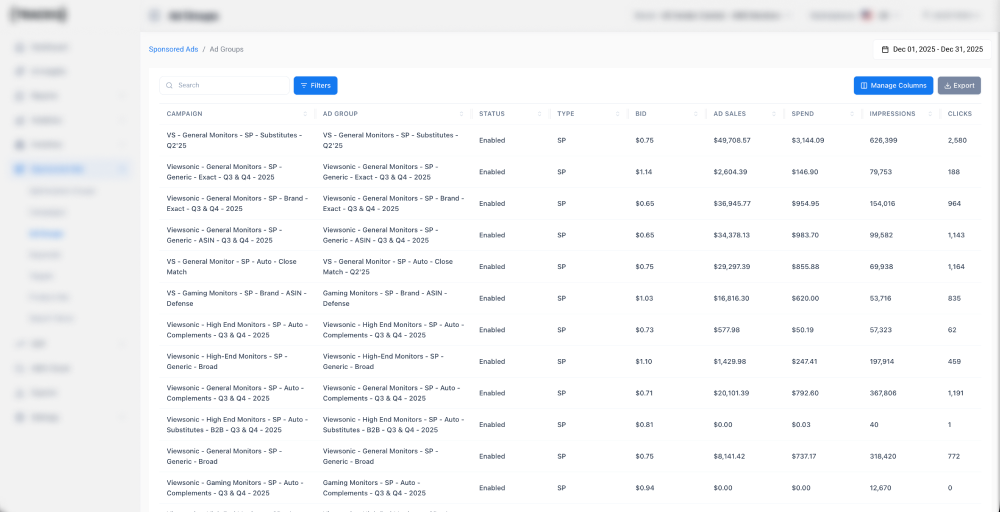The width and height of the screenshot is (1000, 512).
Task: Open ad group Gaming Monitors - SP - Auto - Complements
Action: [374, 488]
